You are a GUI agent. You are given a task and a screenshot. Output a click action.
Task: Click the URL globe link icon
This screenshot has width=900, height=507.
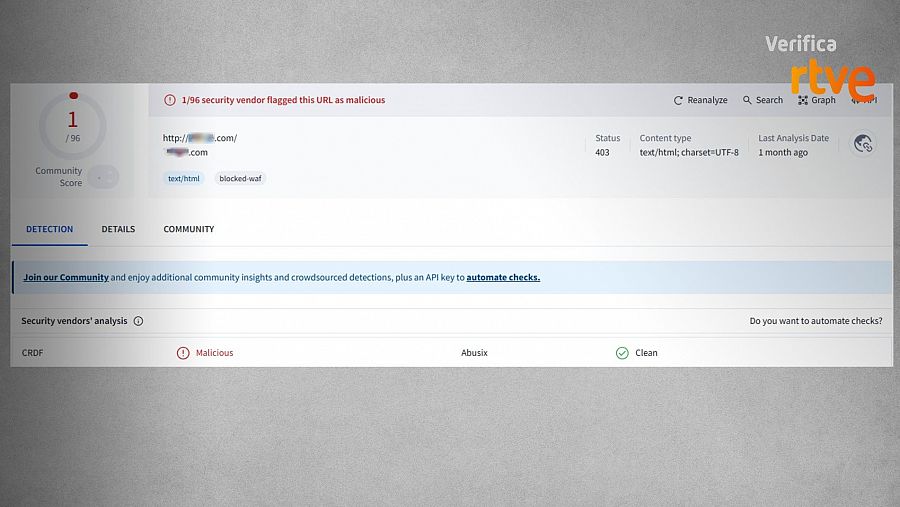tap(864, 145)
